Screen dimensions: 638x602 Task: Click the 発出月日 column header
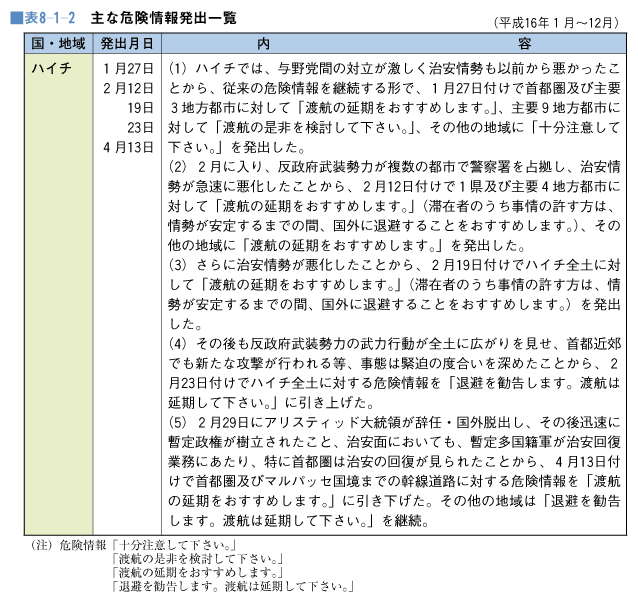[127, 44]
